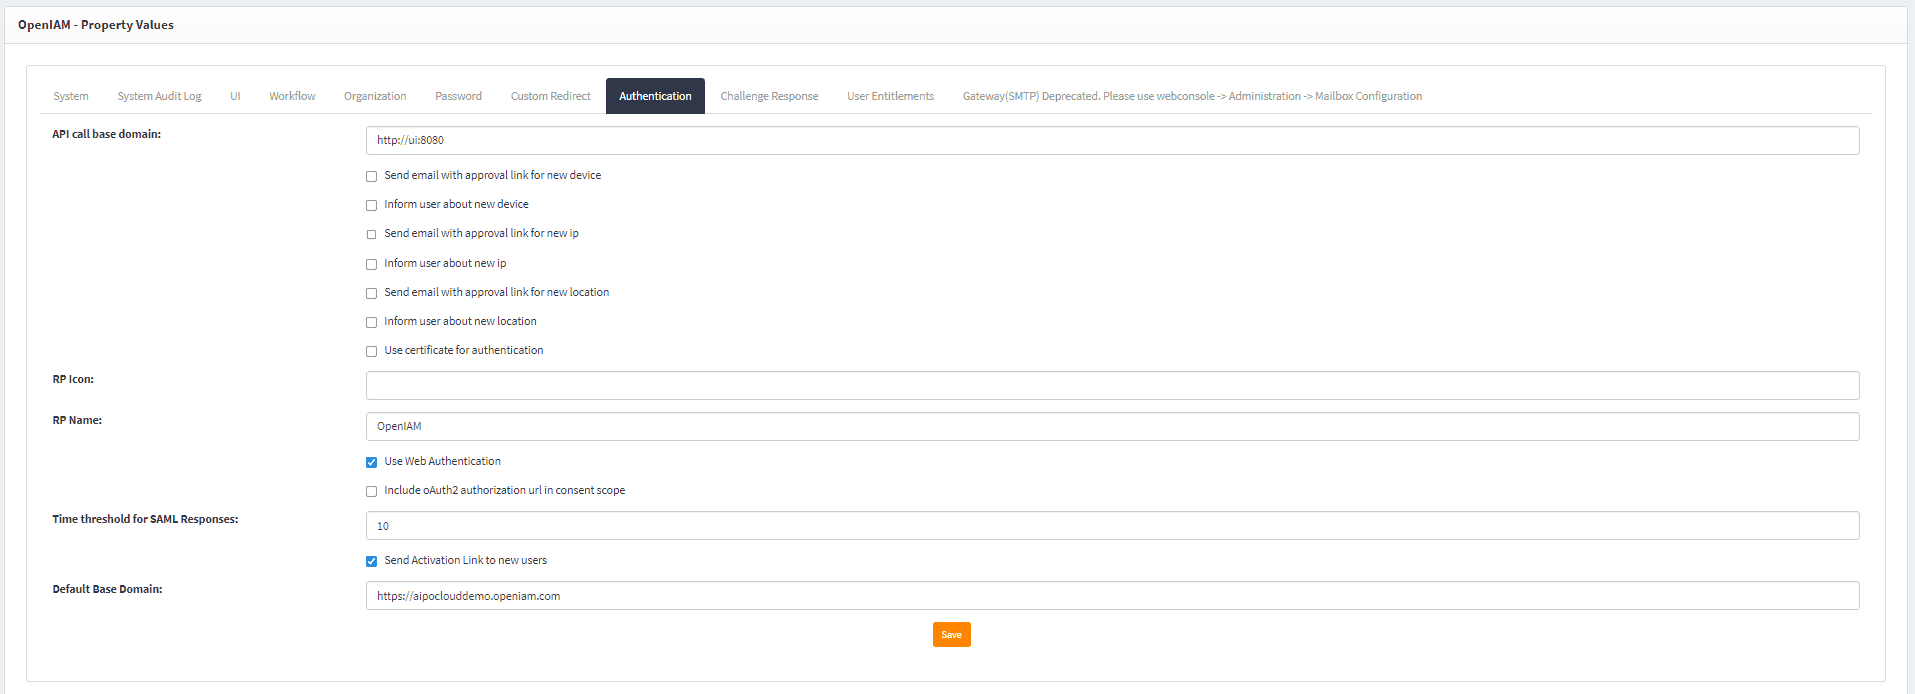Focus the empty RP Icon input field
This screenshot has width=1915, height=694.
pyautogui.click(x=1112, y=386)
